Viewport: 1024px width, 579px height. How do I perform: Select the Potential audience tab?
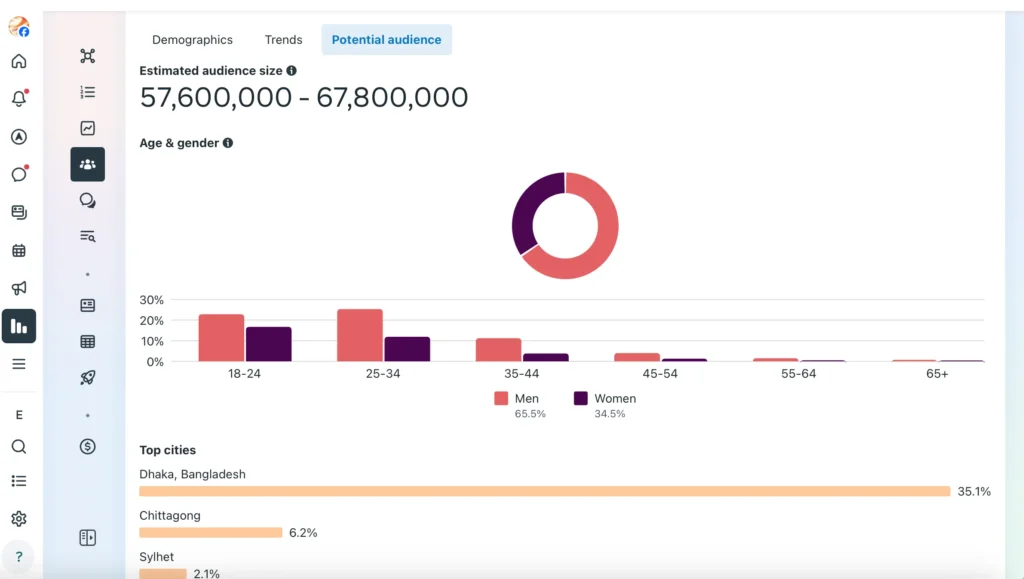(386, 40)
